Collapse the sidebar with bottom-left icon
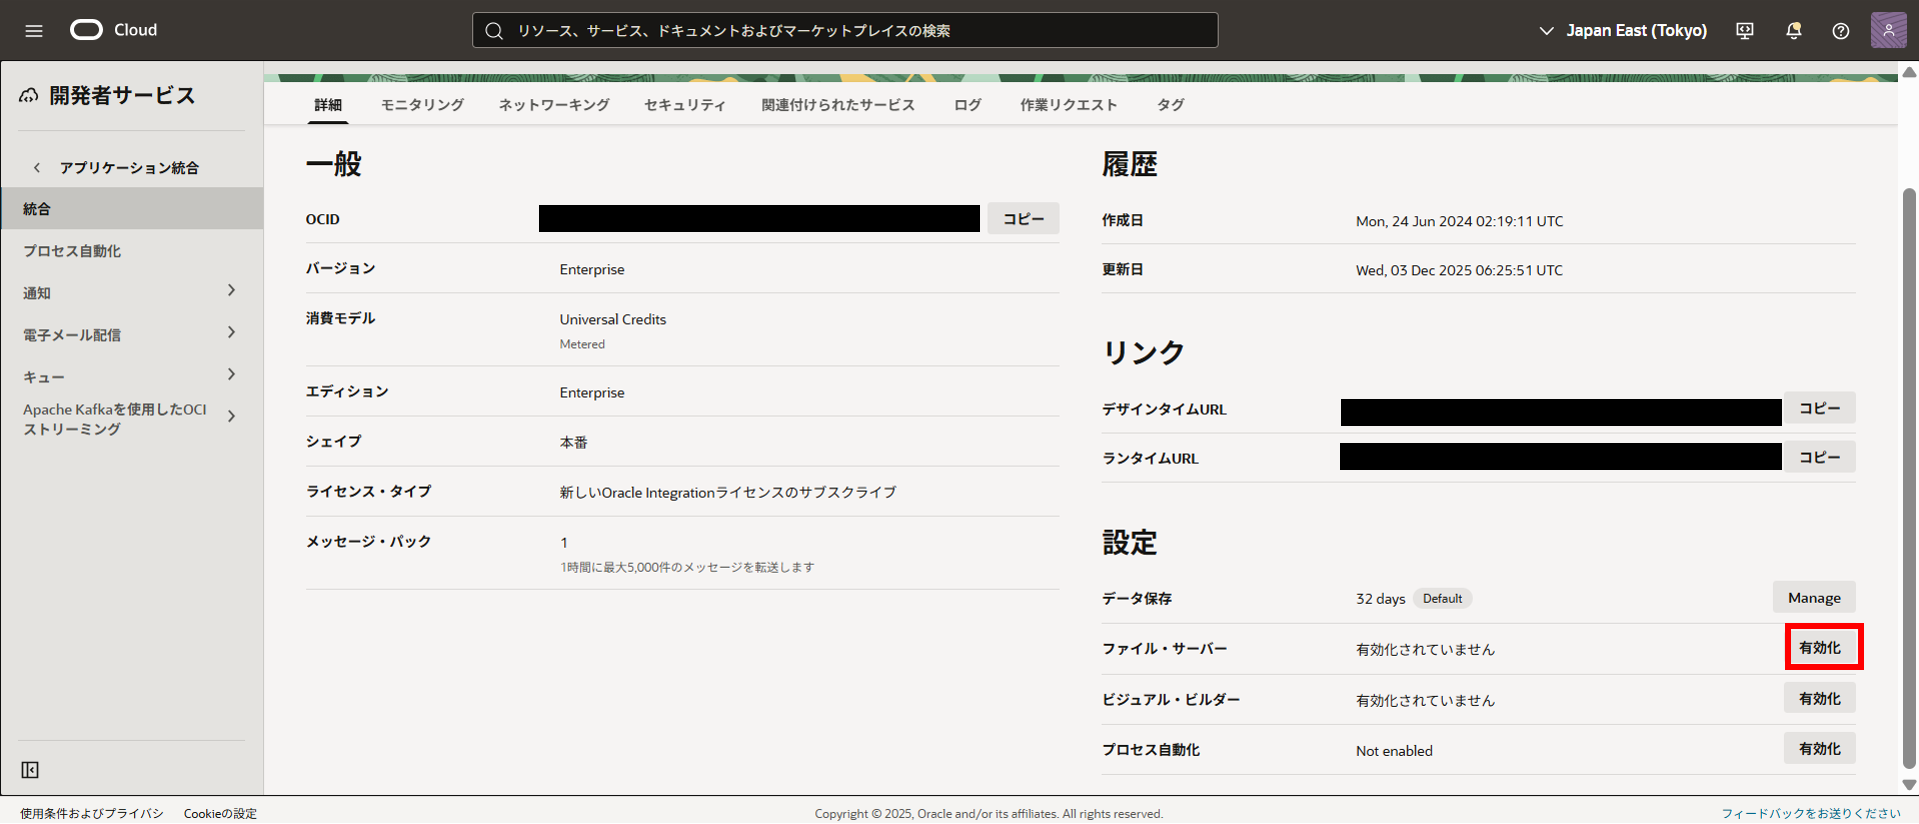1919x824 pixels. (30, 770)
